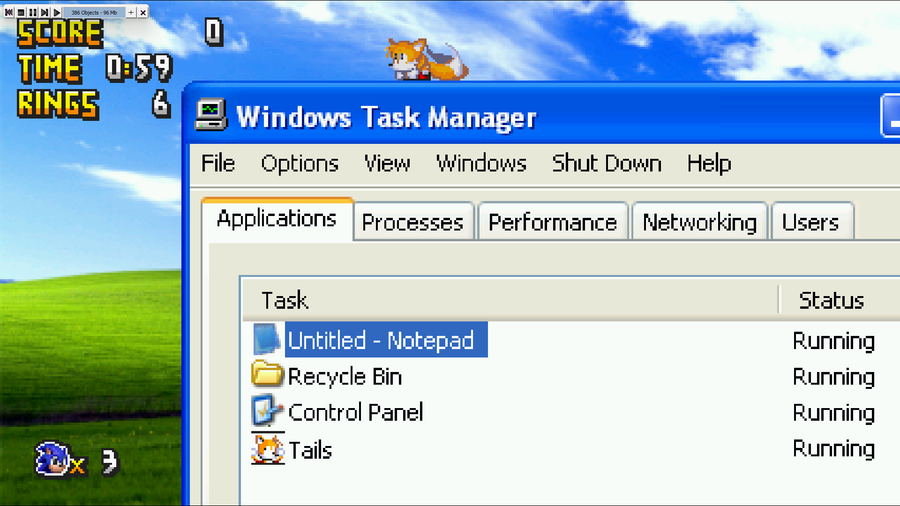Click the Control Panel icon in the task list

(x=267, y=411)
